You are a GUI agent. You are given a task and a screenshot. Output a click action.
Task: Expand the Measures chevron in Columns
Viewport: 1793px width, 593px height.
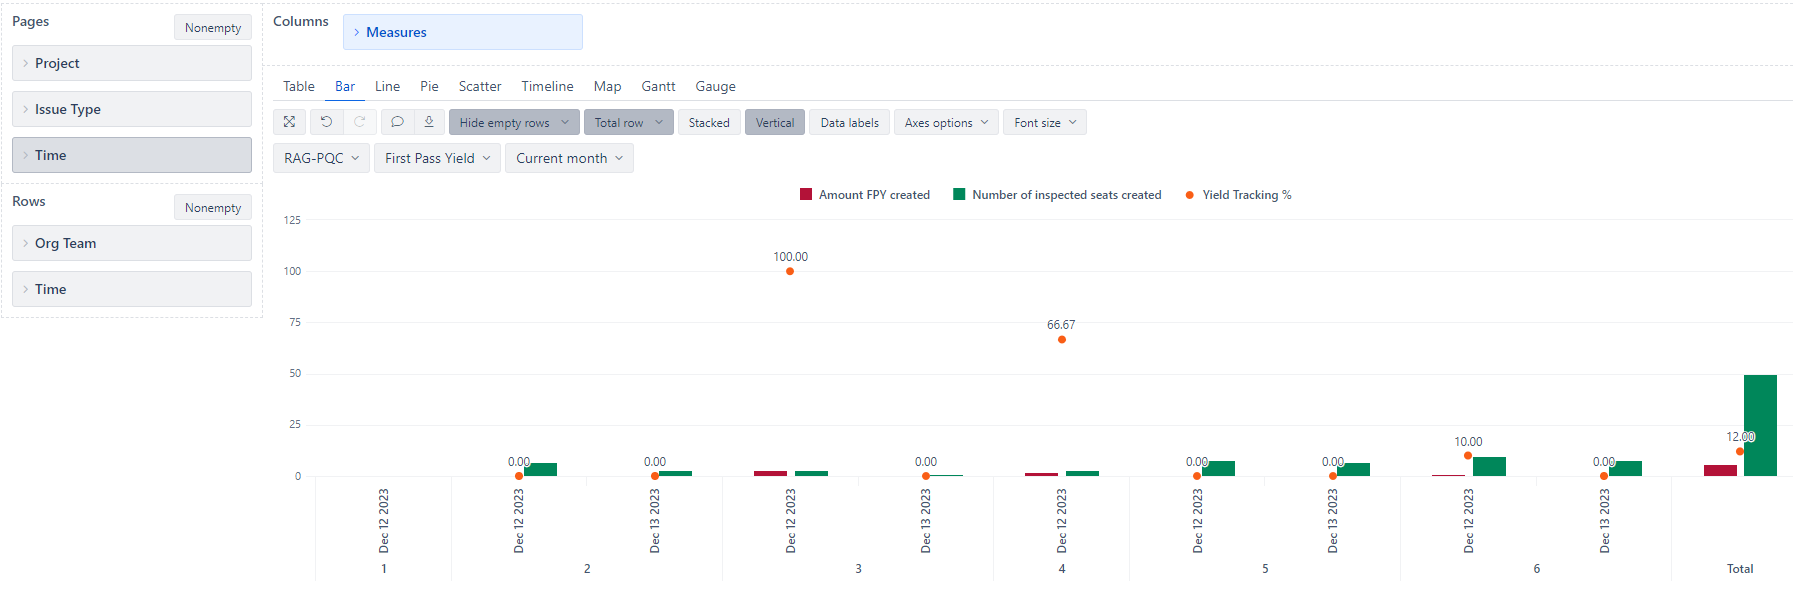point(357,32)
